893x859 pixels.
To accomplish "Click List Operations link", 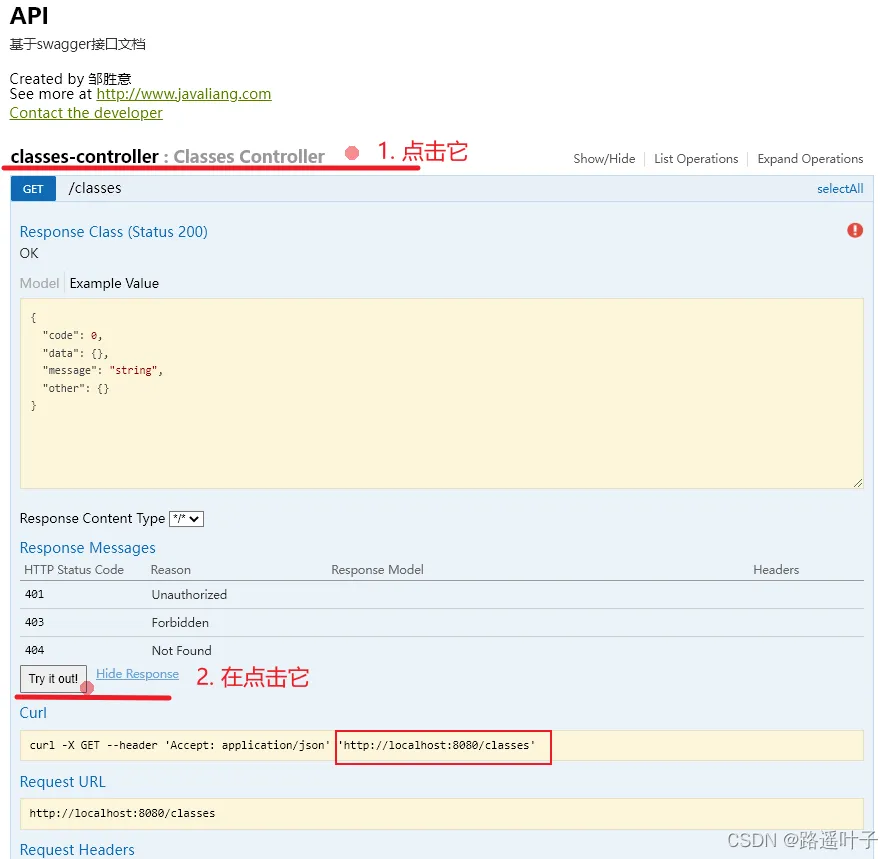I will (x=696, y=159).
